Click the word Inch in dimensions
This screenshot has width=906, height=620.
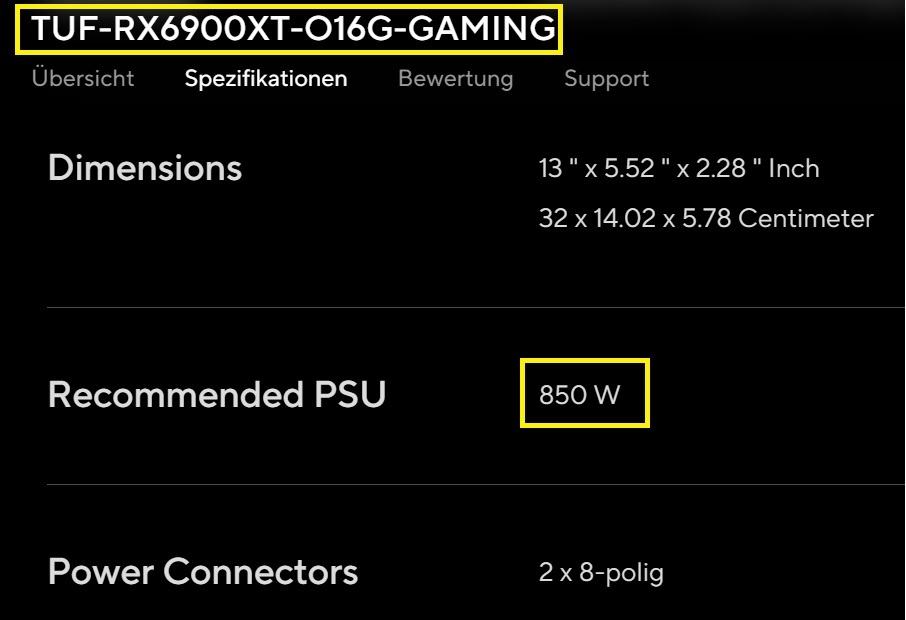tap(794, 168)
